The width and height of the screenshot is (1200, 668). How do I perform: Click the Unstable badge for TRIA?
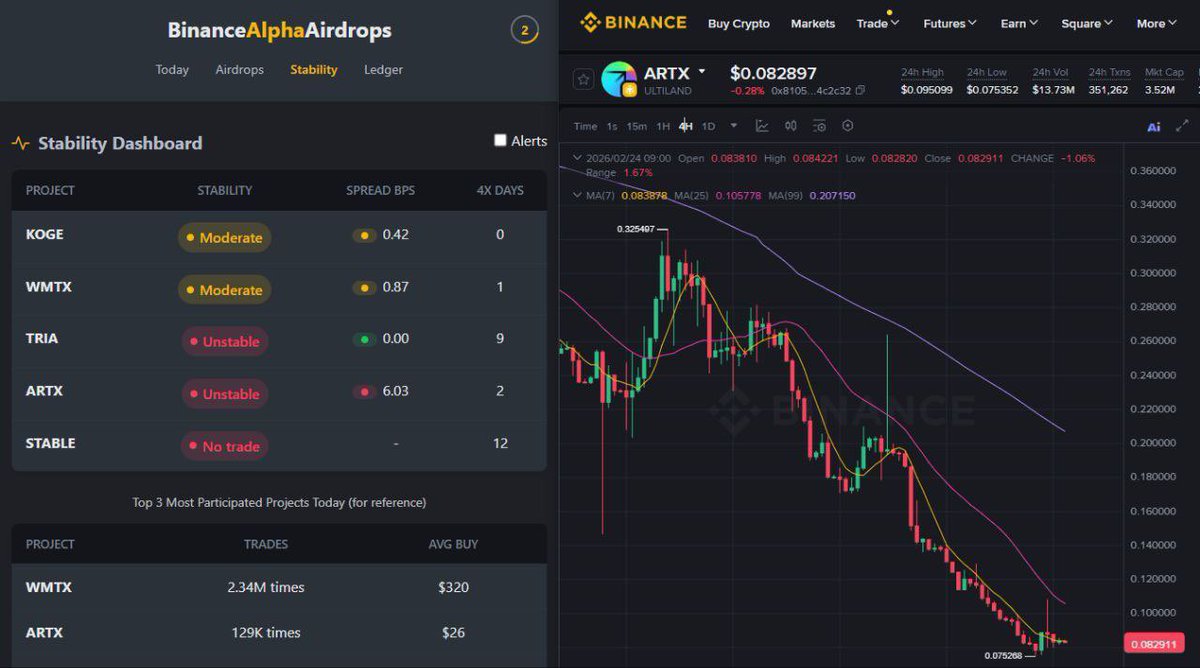[224, 341]
